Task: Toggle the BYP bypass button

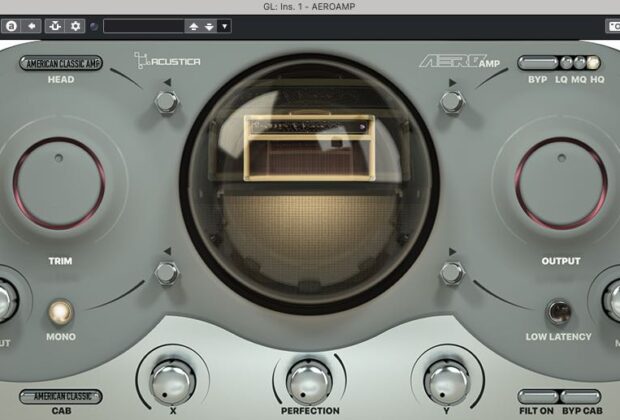Action: [x=537, y=62]
